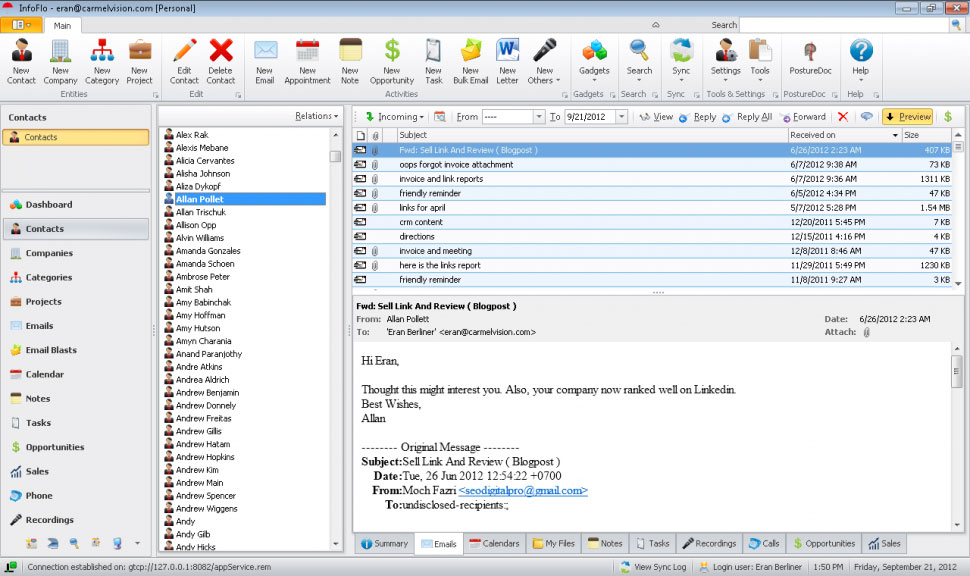Create a New Appointment
970x576 pixels.
coord(307,61)
